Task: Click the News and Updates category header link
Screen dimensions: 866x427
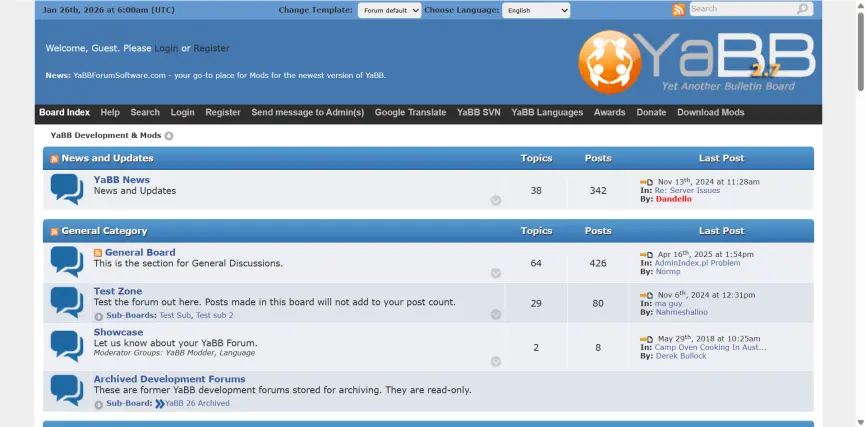Action: pos(108,158)
